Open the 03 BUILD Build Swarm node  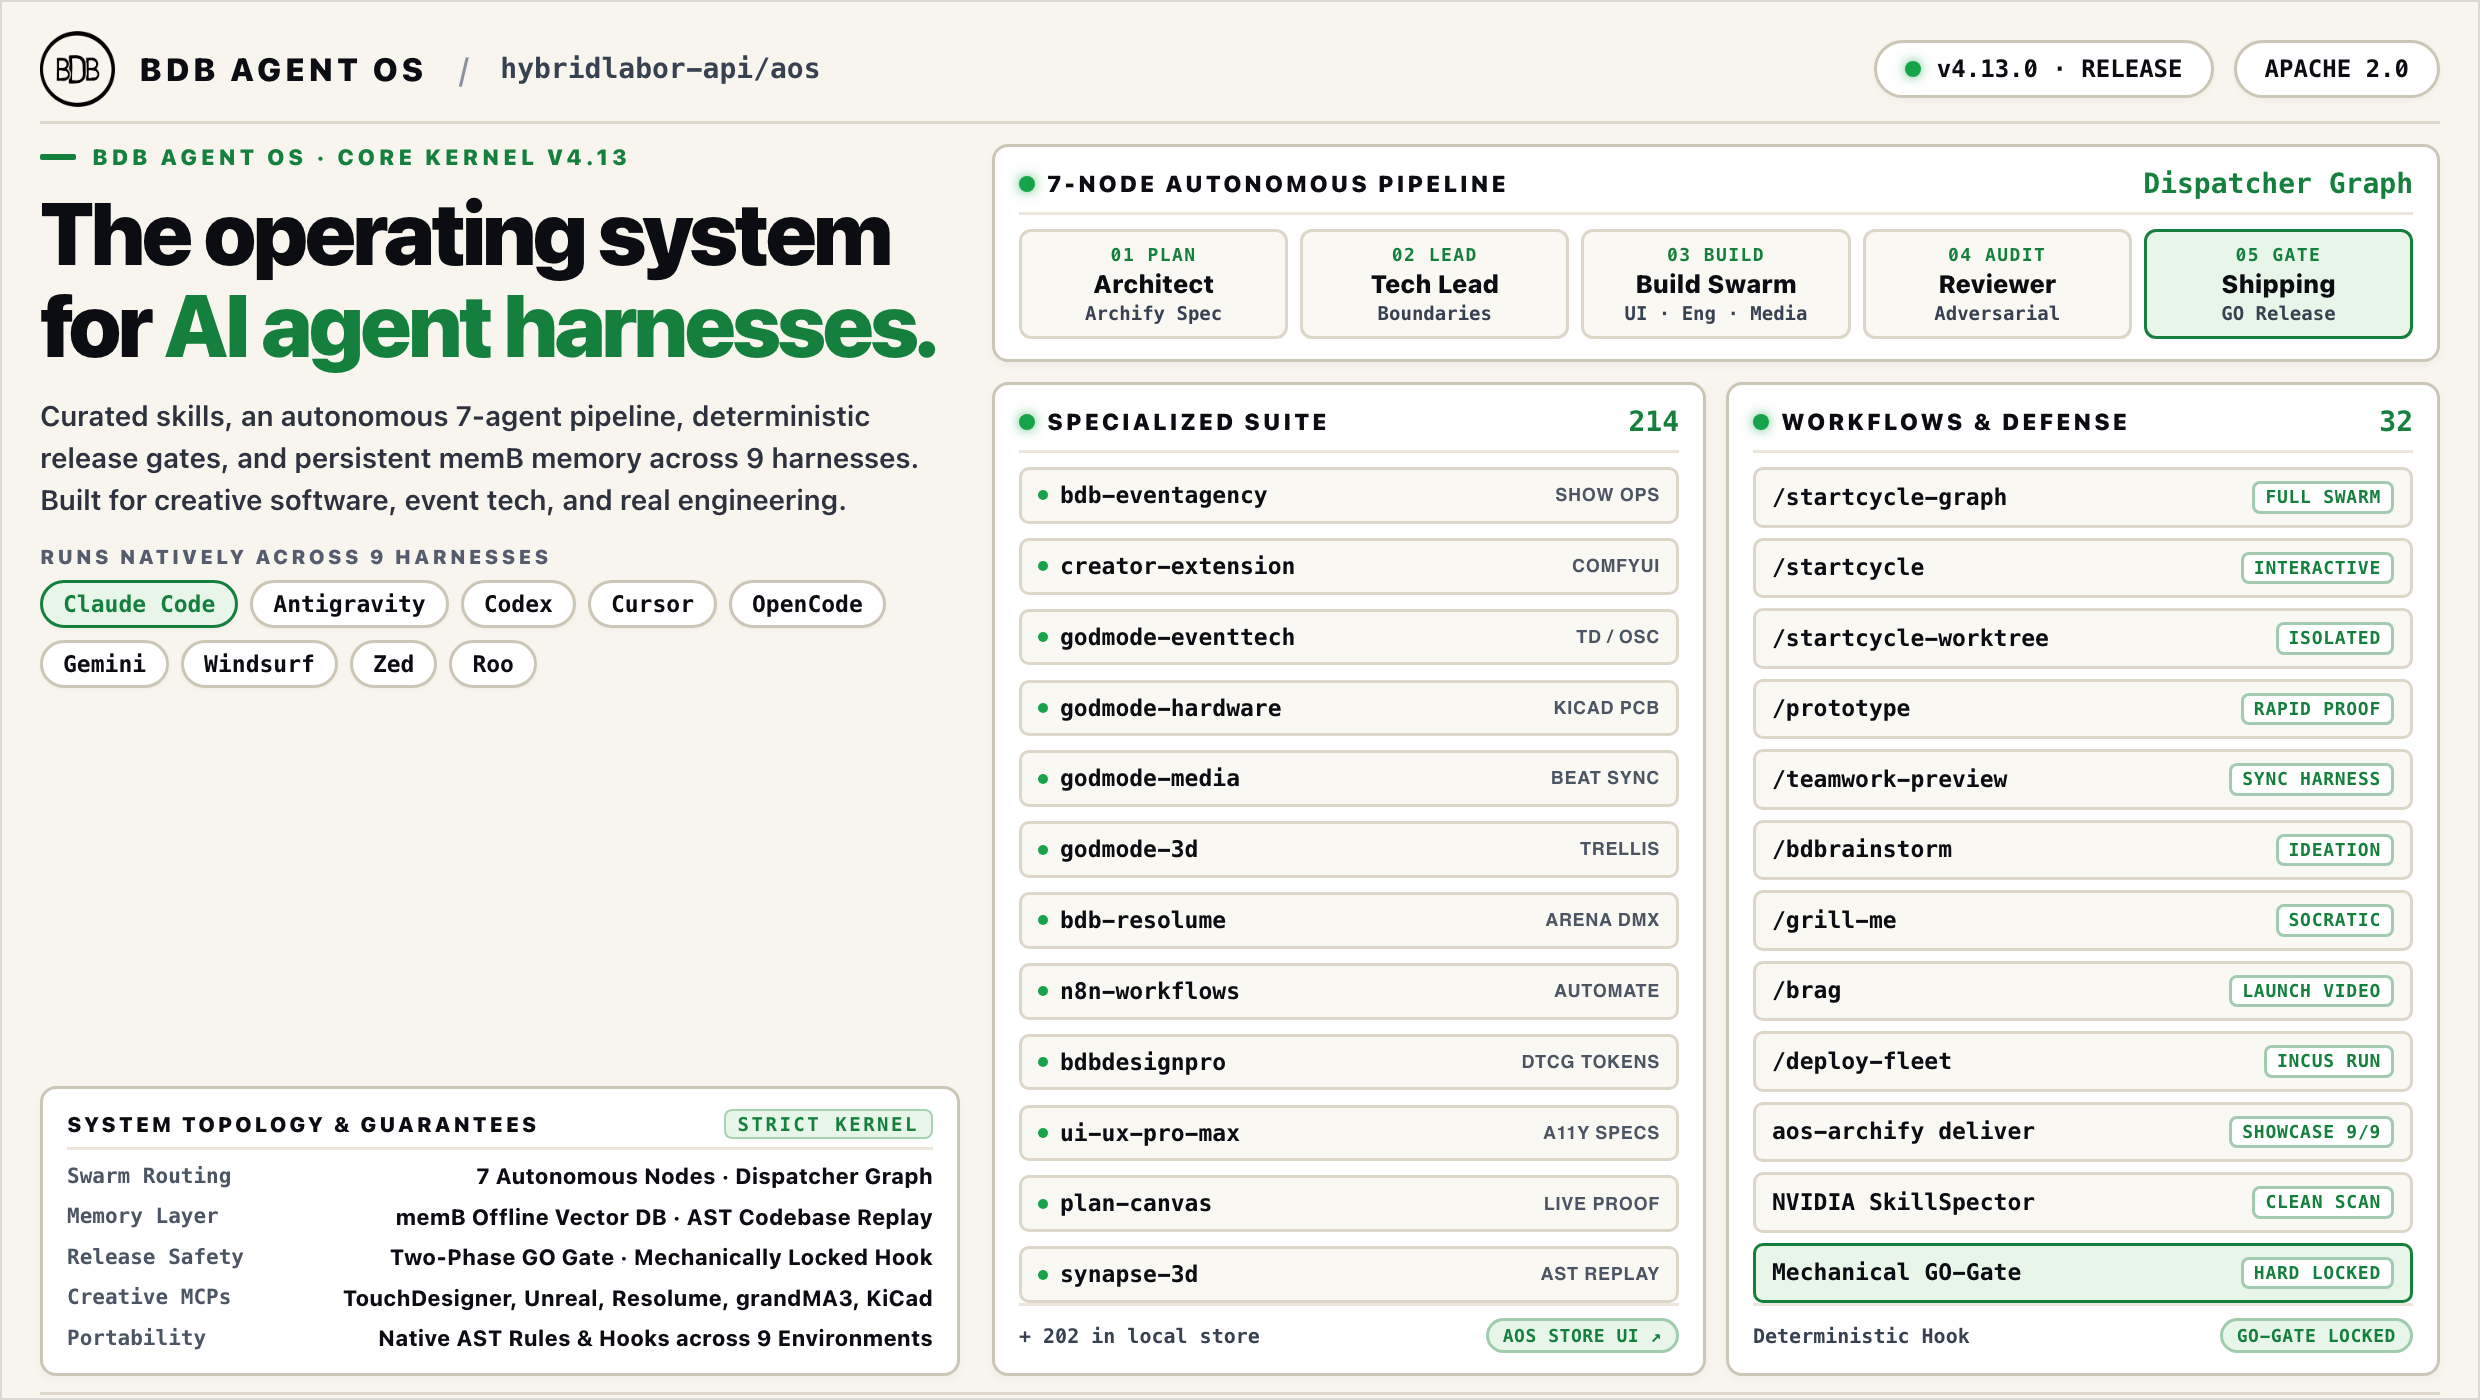(x=1716, y=284)
